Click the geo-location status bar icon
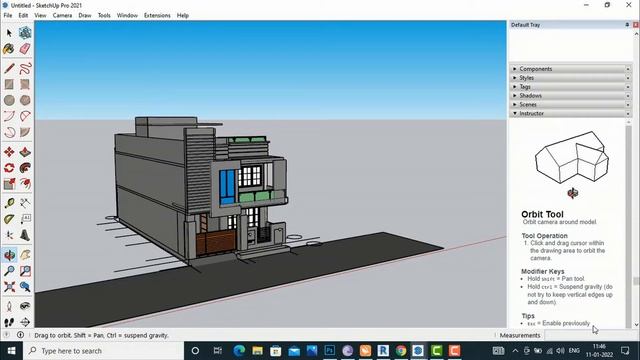 click(x=7, y=335)
